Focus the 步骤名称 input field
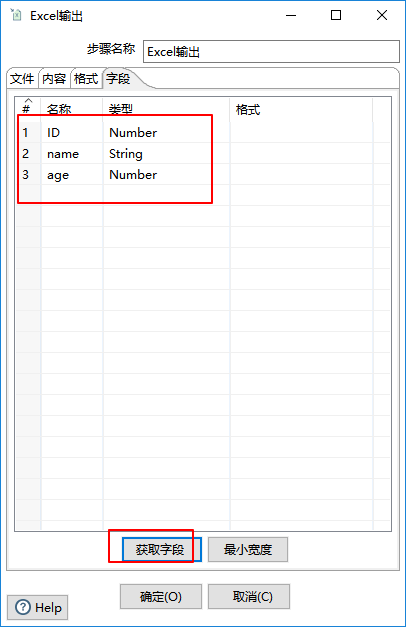 click(x=271, y=52)
